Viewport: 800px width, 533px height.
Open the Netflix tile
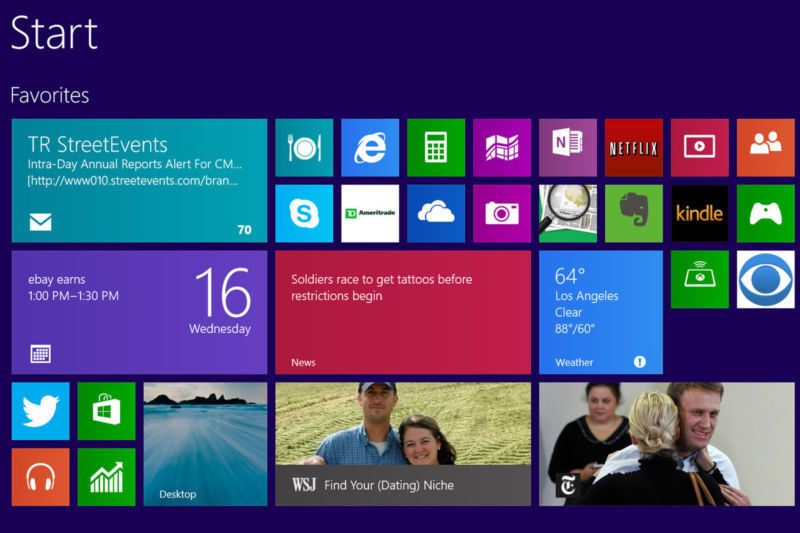634,147
